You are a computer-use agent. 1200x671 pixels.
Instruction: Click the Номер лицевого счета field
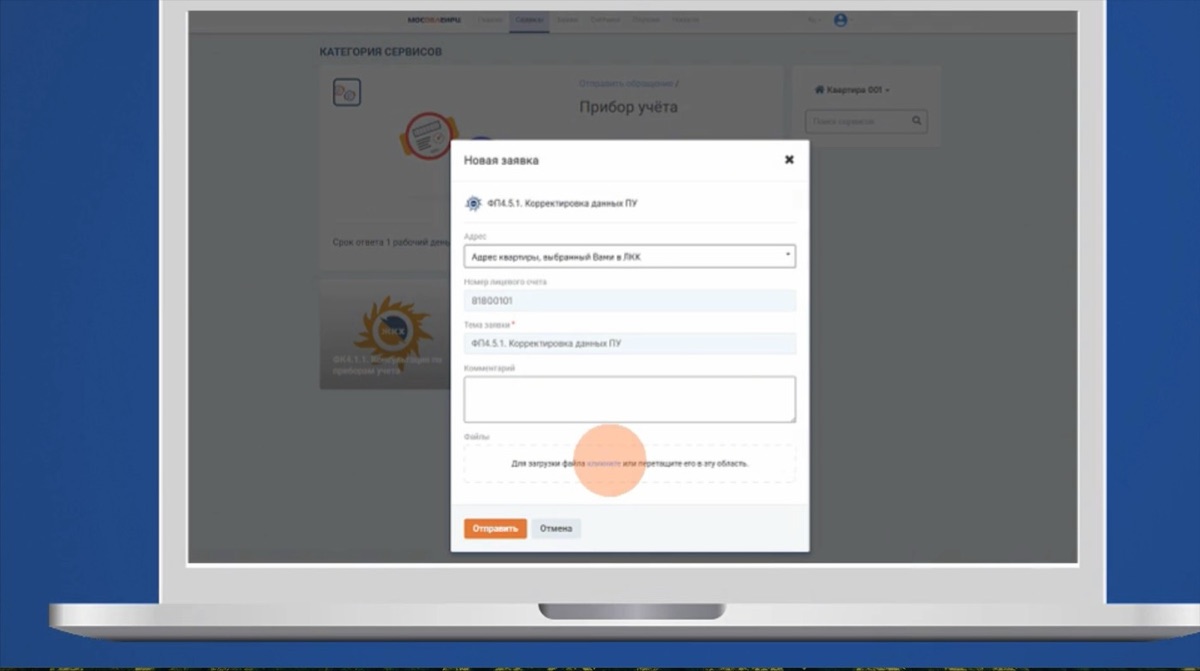tap(630, 300)
